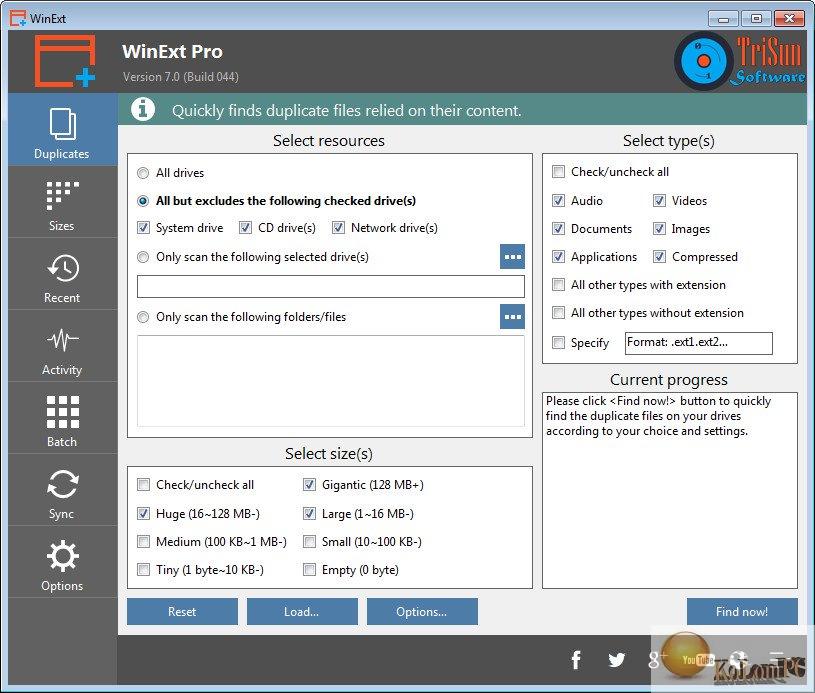The width and height of the screenshot is (815, 693).
Task: Click the TriSun Software logo
Action: click(x=740, y=61)
